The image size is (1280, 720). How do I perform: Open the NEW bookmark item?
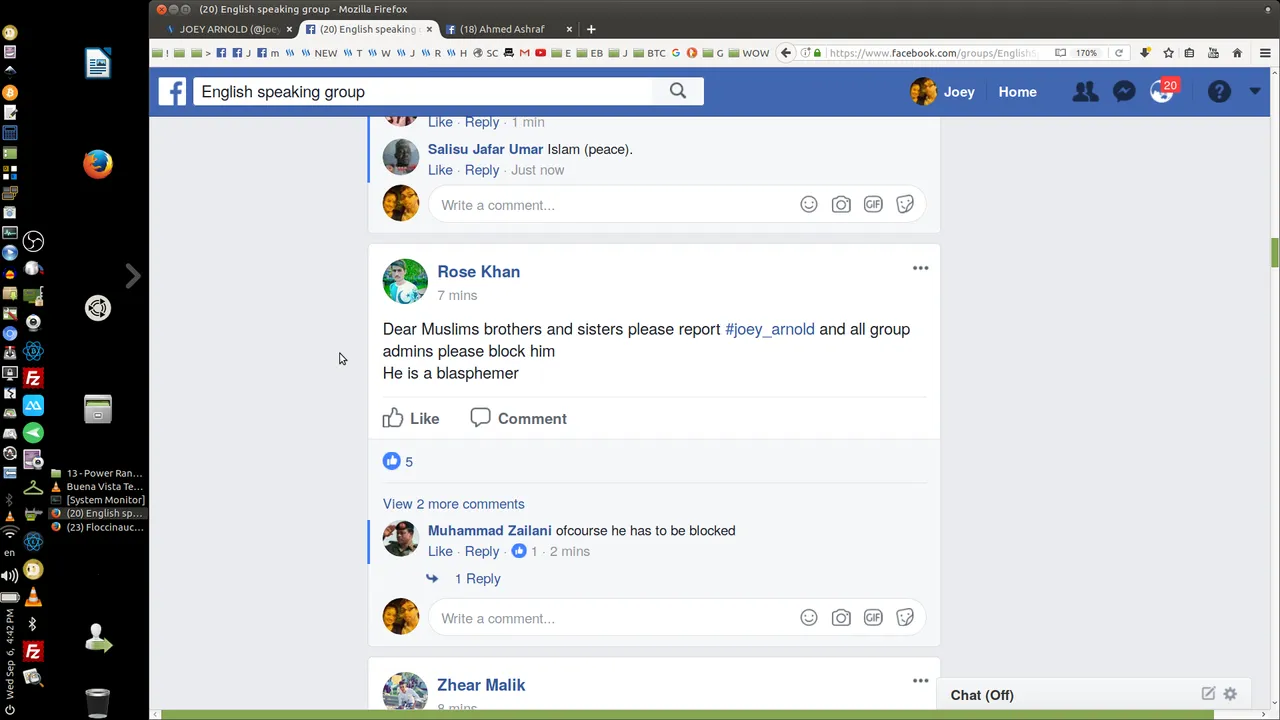(319, 53)
